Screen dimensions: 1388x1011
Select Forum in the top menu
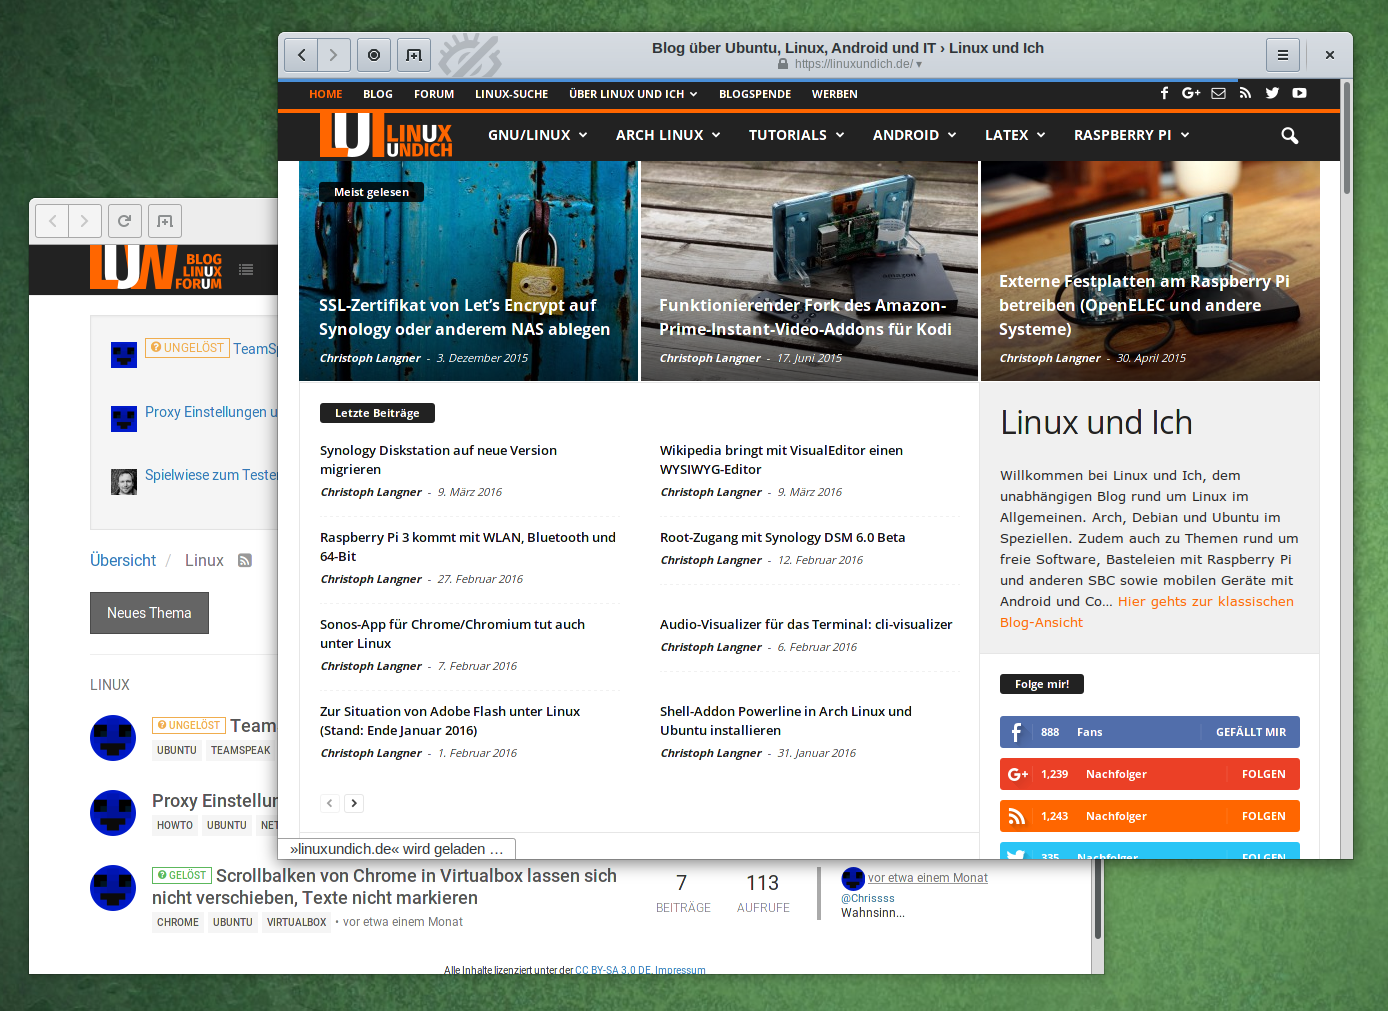(x=434, y=94)
